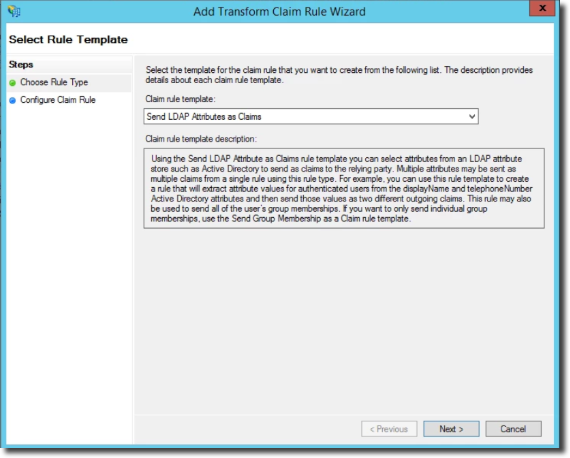This screenshot has width=570, height=458.
Task: Click the Select Rule Template page heading
Action: tap(68, 39)
